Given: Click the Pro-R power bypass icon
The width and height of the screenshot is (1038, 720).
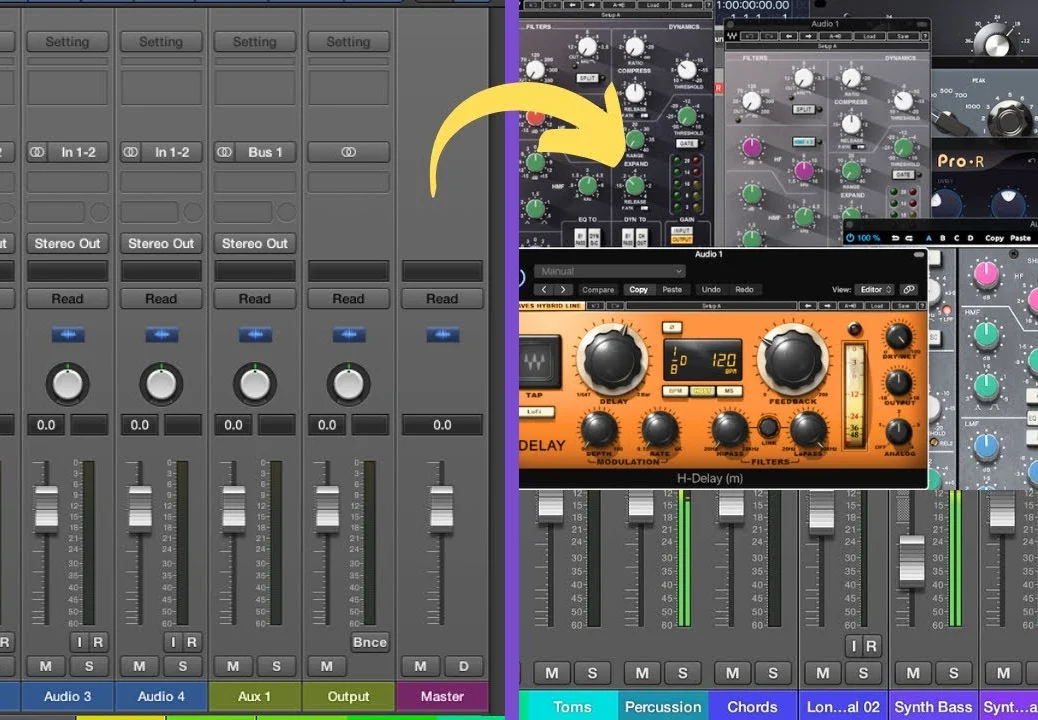Looking at the screenshot, I should 851,238.
